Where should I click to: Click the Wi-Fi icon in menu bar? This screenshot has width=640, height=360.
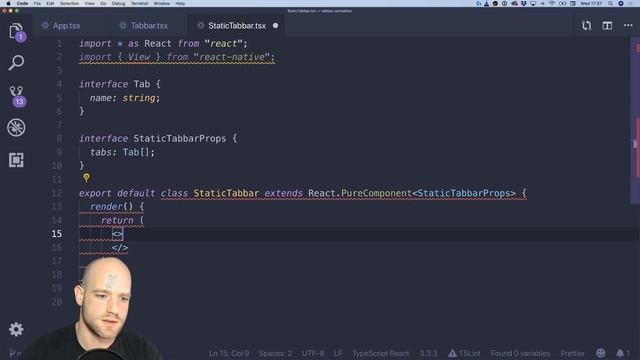click(552, 3)
